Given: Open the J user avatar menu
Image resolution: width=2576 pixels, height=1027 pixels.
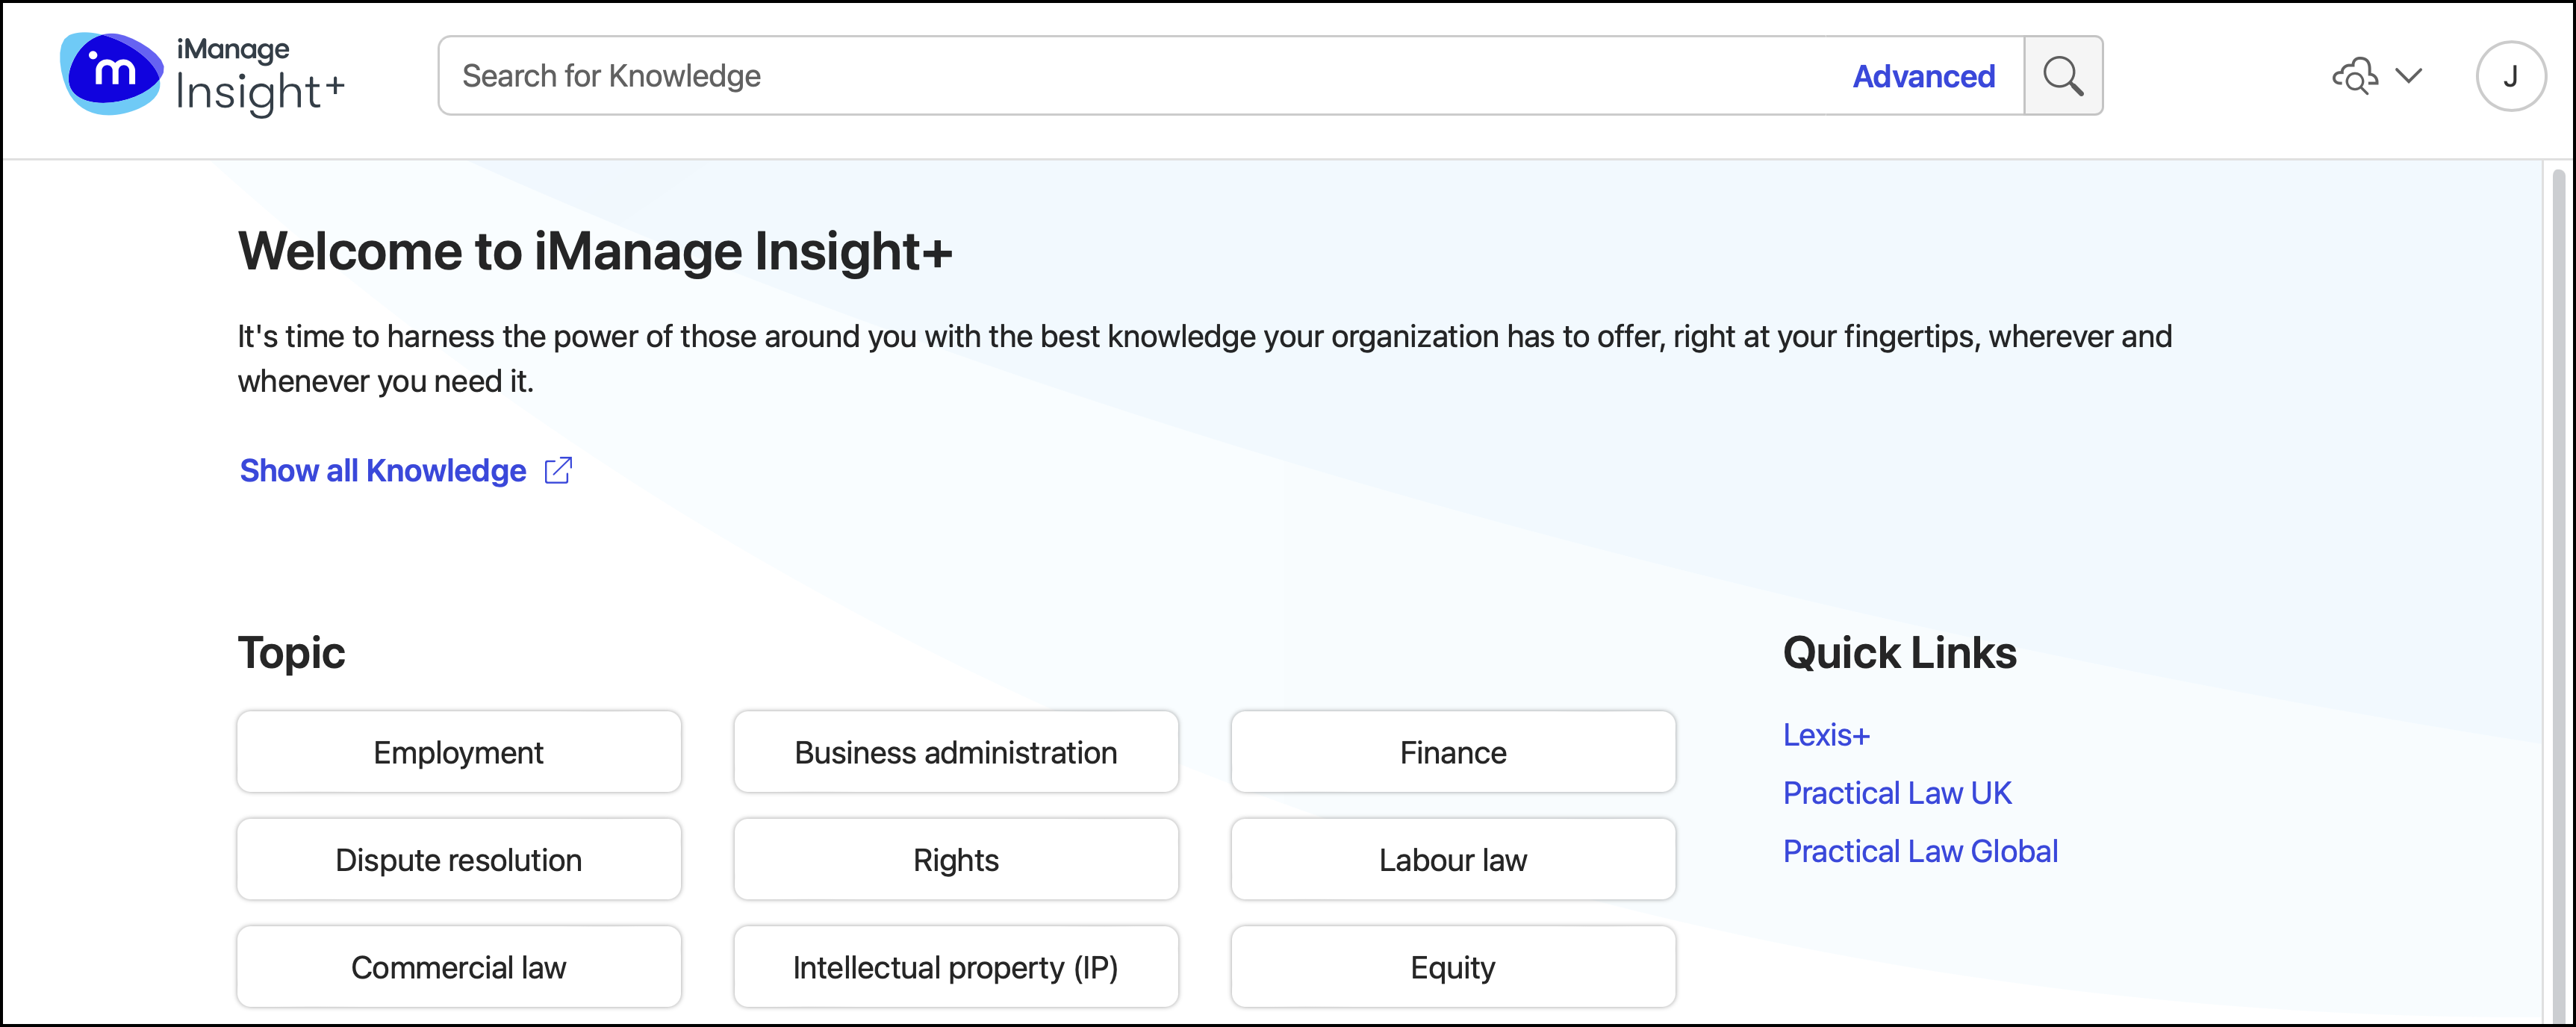Looking at the screenshot, I should pyautogui.click(x=2510, y=76).
